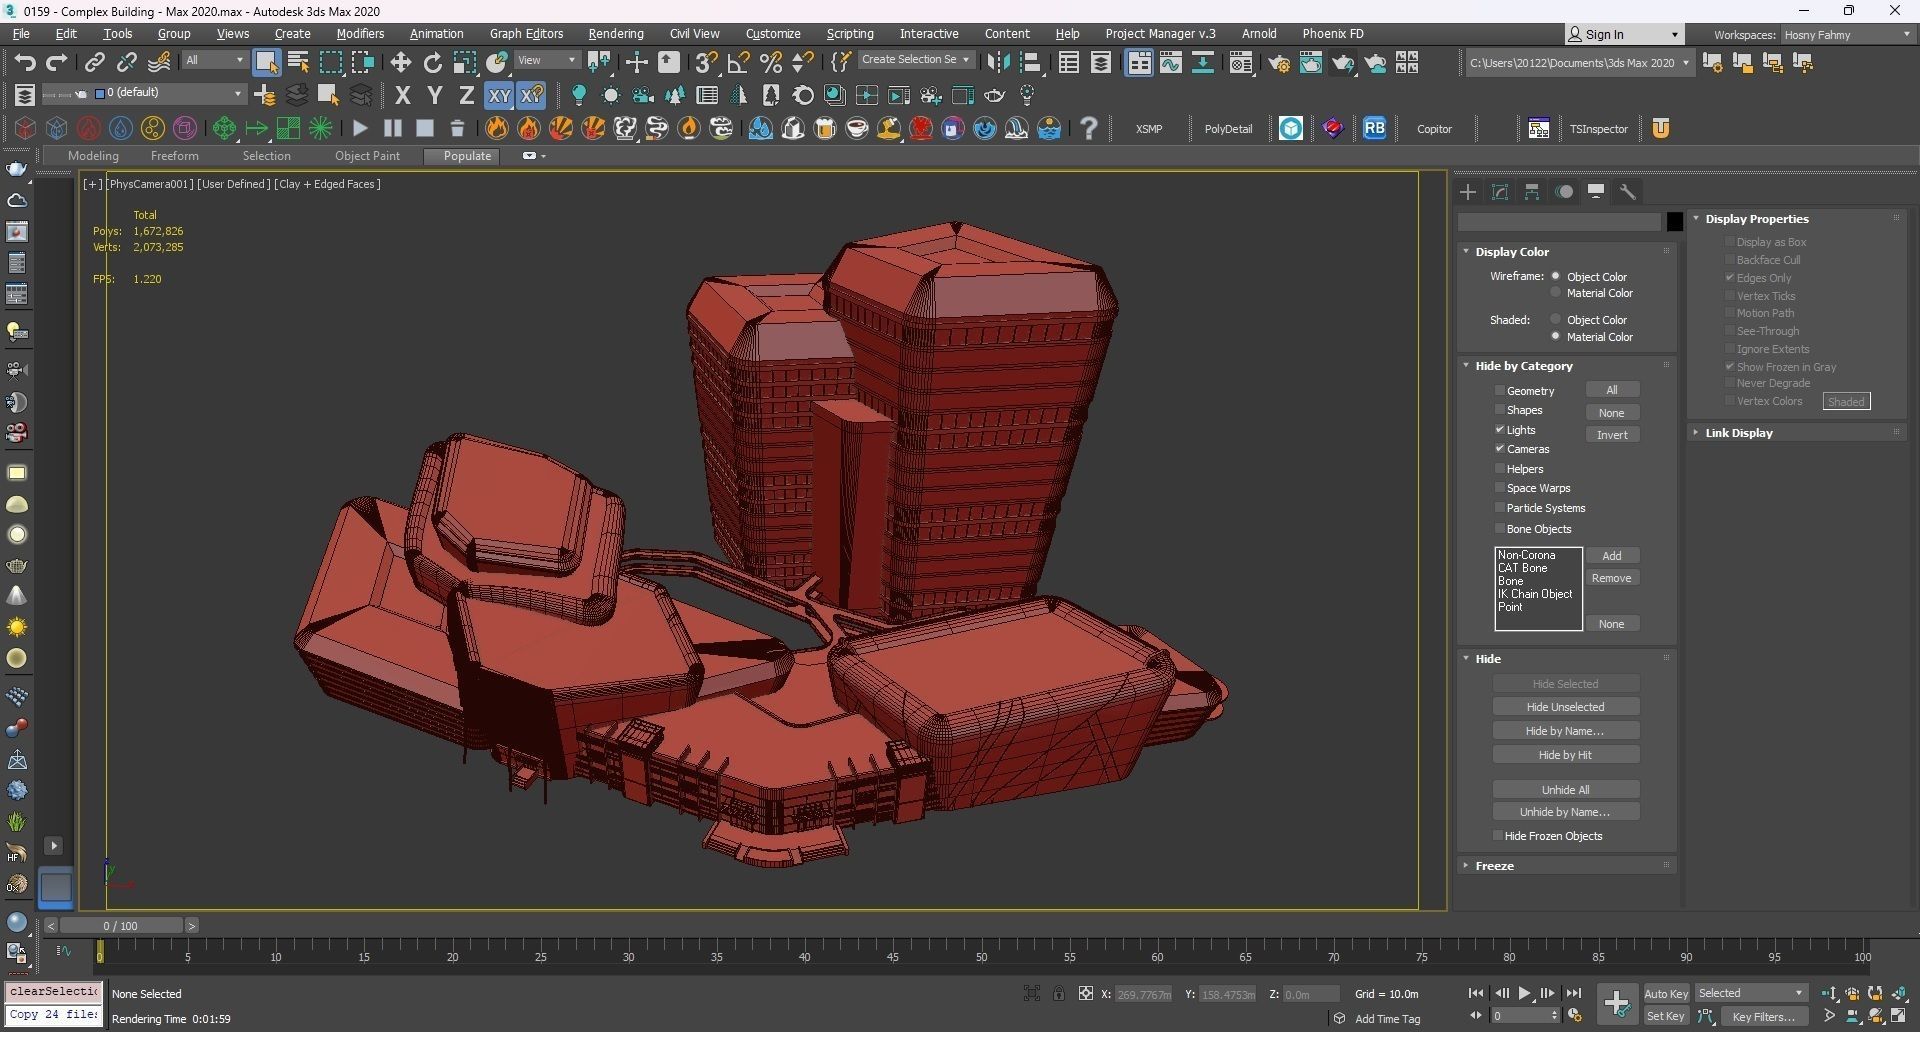This screenshot has height=1040, width=1920.
Task: Click the Hide by Name button
Action: point(1566,731)
